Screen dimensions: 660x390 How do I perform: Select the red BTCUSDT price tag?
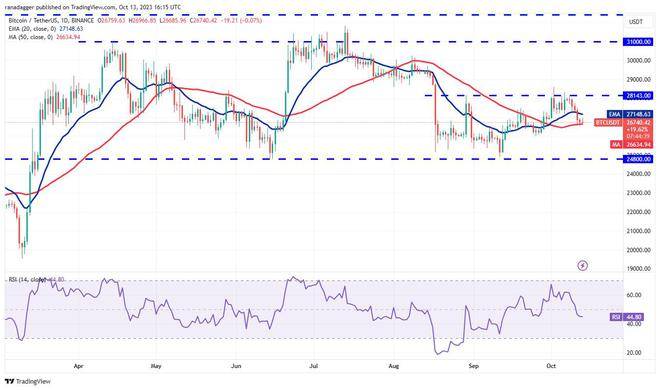pyautogui.click(x=623, y=130)
